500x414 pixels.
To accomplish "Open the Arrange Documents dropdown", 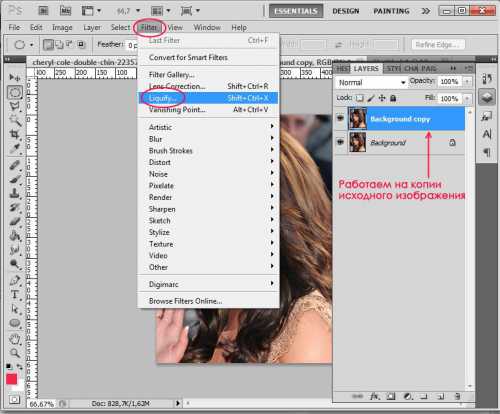I will (x=161, y=11).
